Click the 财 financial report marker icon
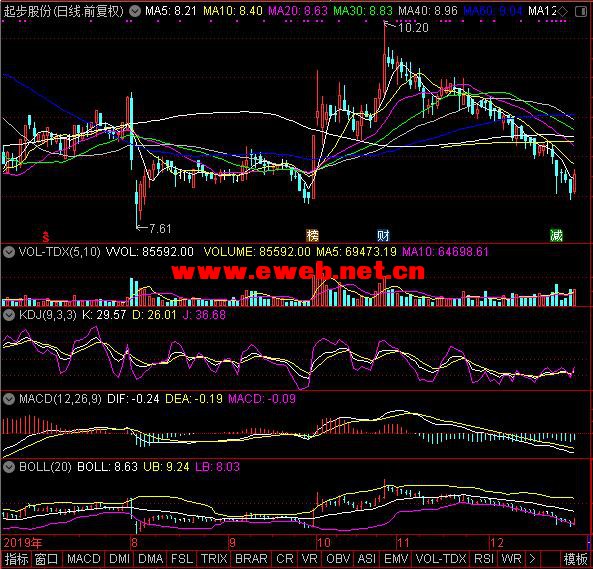This screenshot has width=593, height=569. coord(383,236)
